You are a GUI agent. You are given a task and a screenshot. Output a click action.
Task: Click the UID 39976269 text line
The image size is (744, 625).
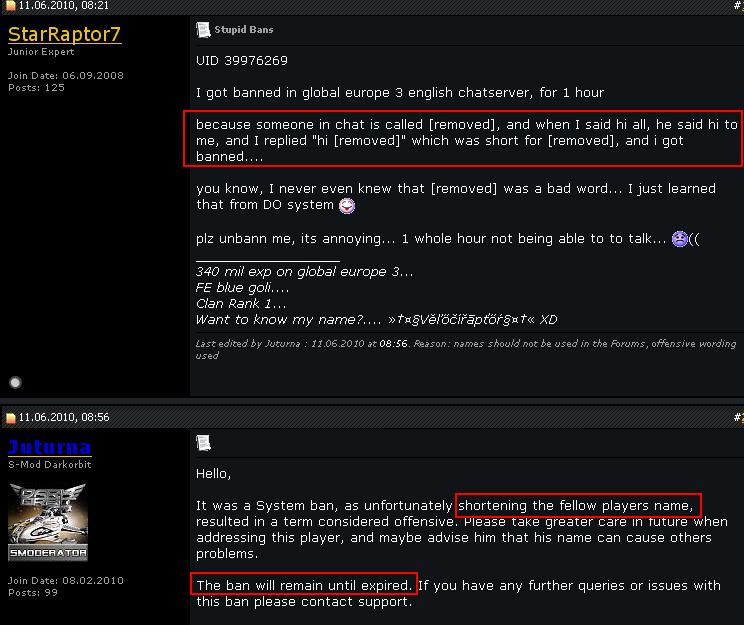pos(242,61)
